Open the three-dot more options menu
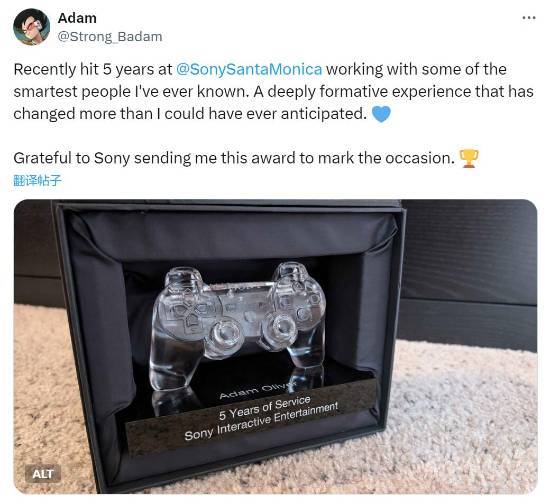550x503 pixels. pos(529,18)
